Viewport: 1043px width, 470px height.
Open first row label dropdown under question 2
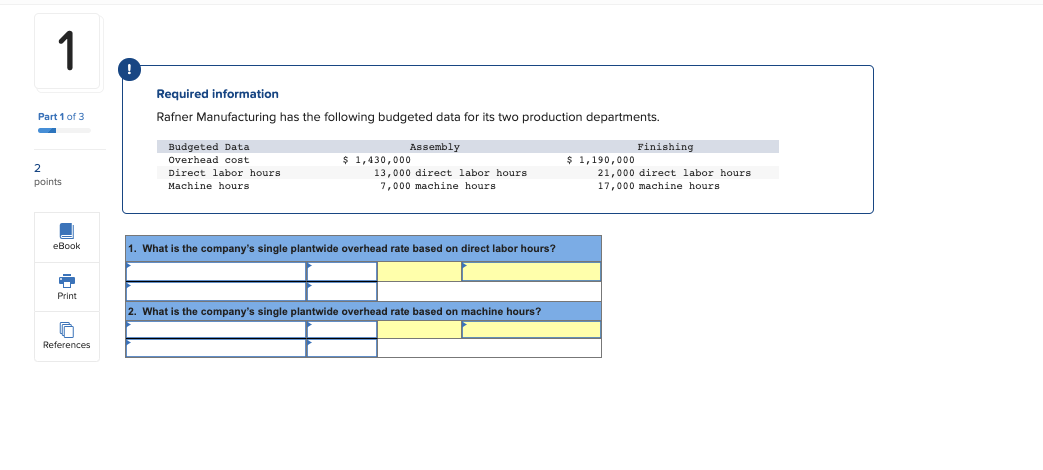point(216,330)
